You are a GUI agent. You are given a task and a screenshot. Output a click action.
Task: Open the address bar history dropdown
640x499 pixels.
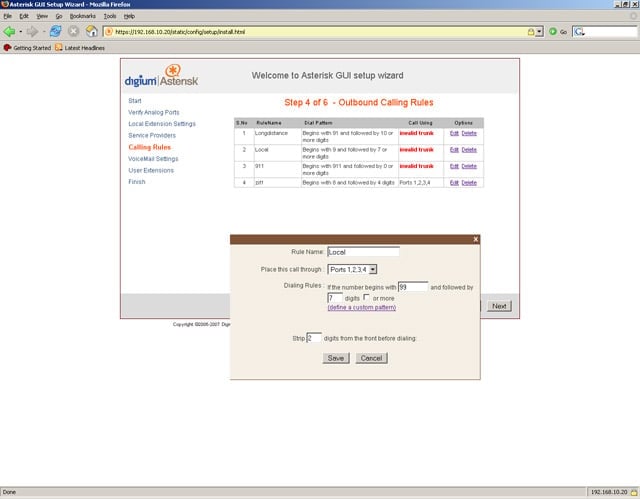540,32
